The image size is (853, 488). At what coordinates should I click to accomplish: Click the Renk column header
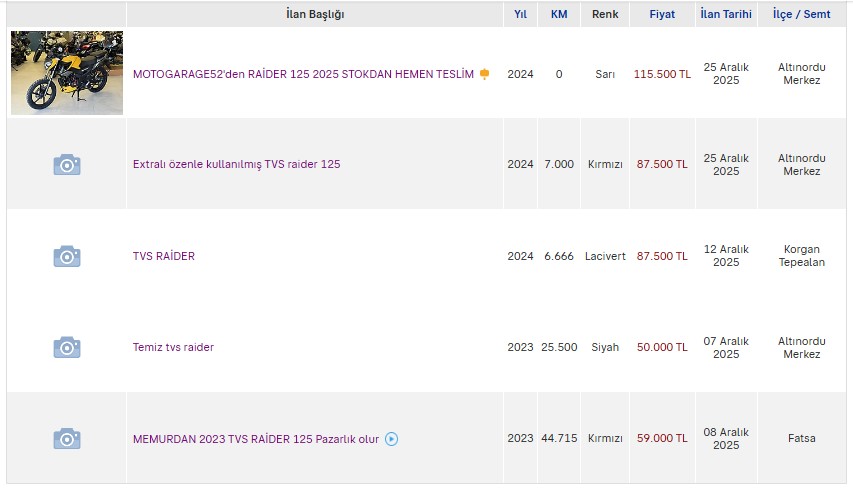tap(605, 14)
